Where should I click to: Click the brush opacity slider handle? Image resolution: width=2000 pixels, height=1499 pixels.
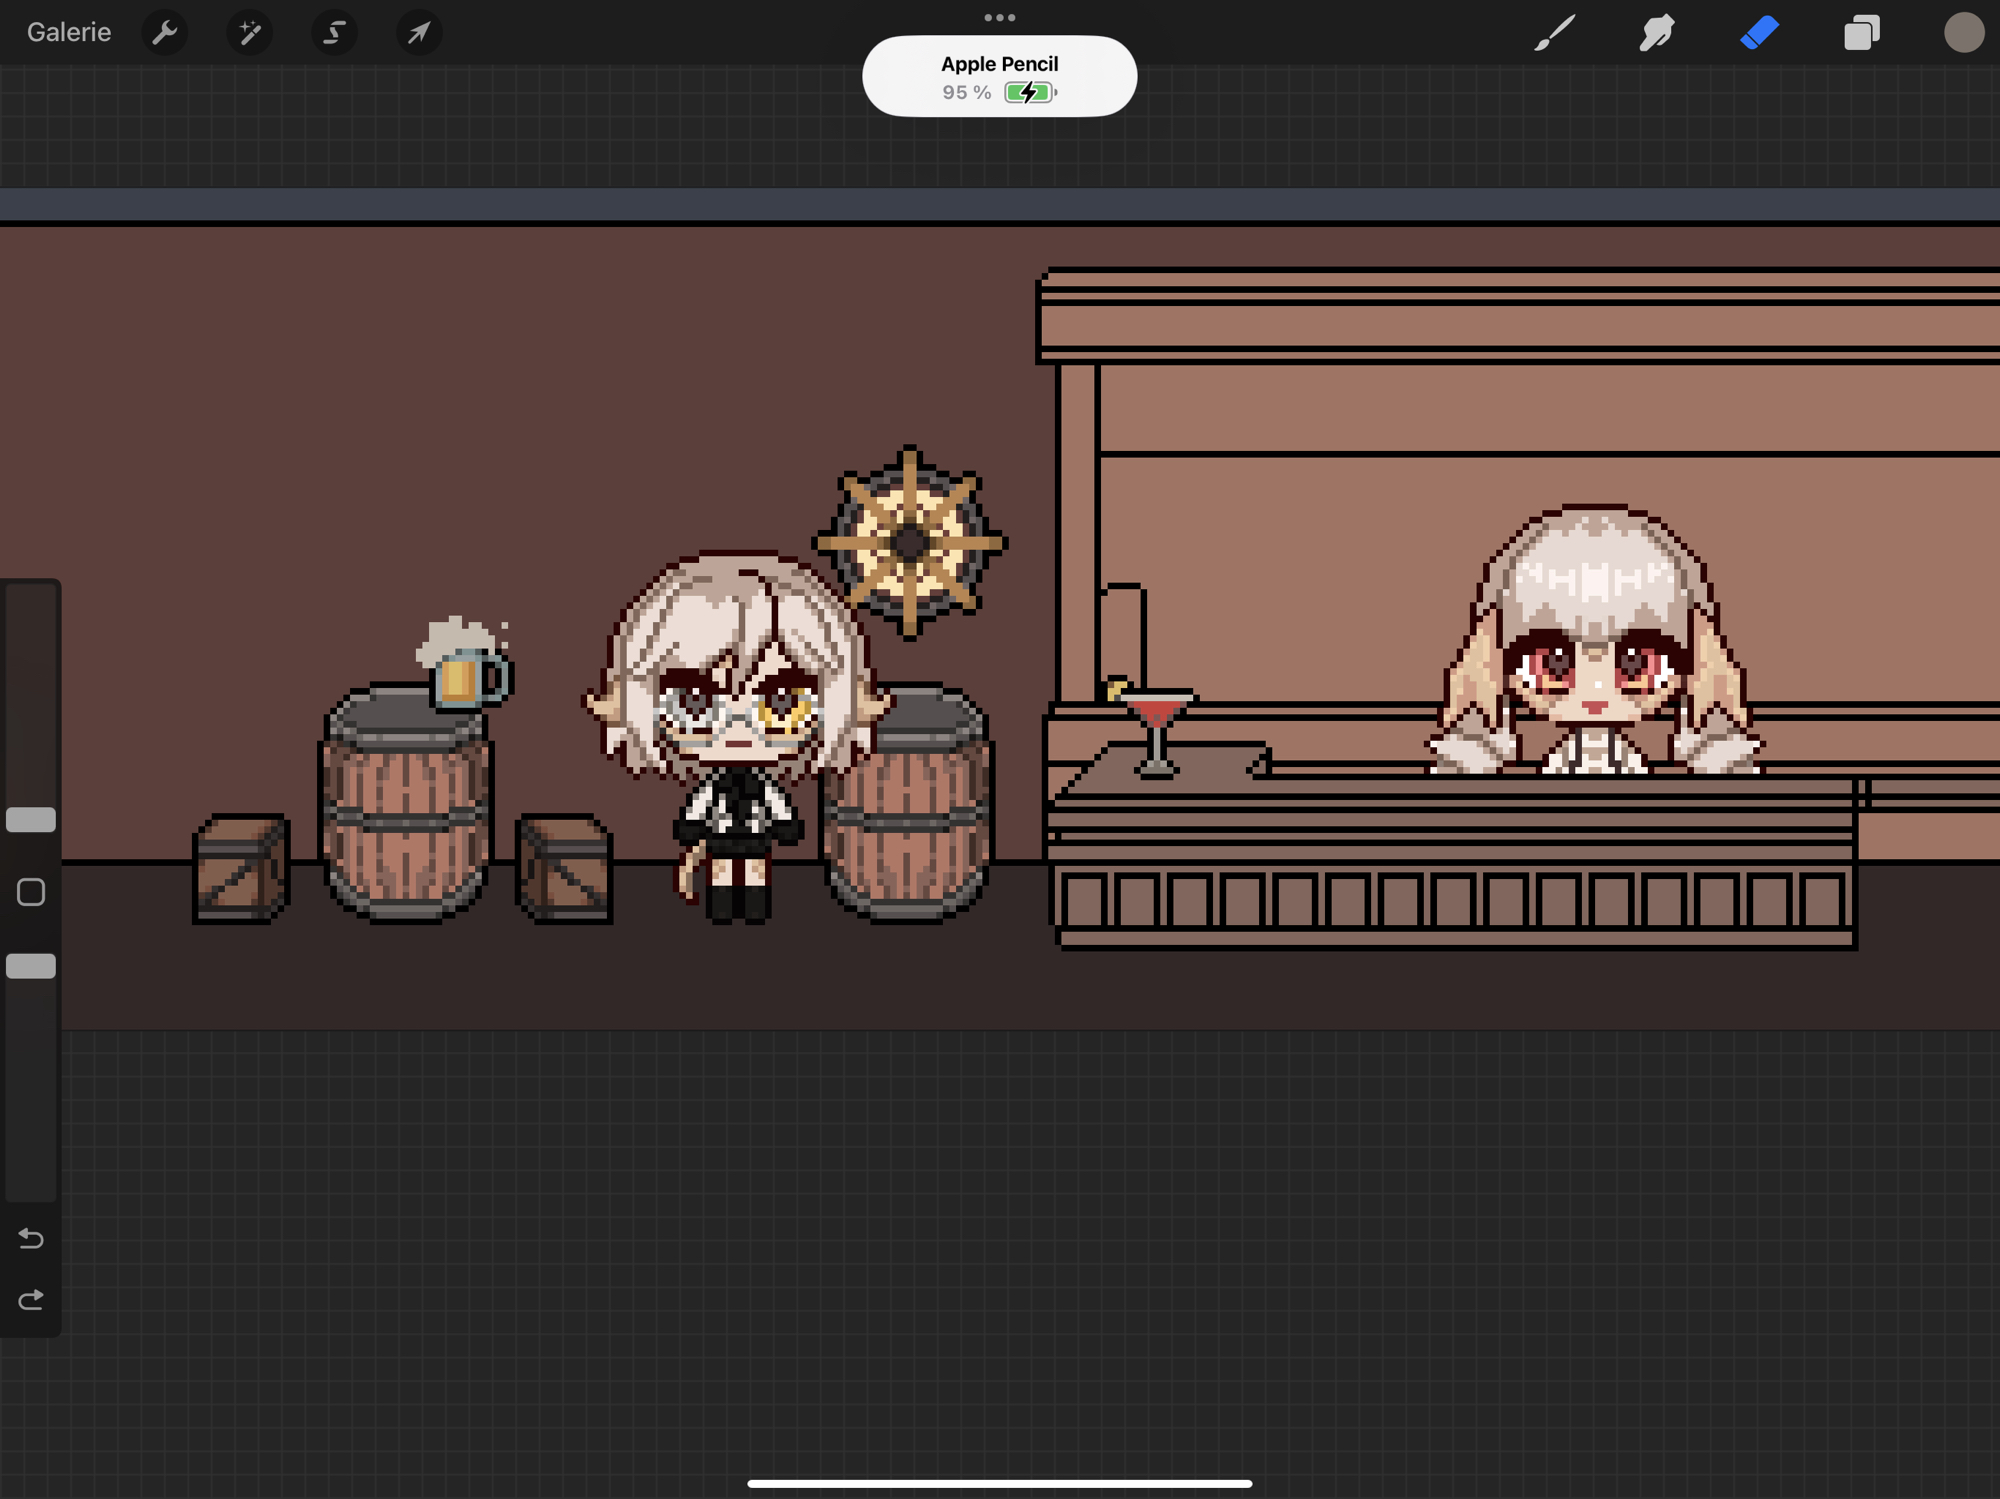point(31,966)
